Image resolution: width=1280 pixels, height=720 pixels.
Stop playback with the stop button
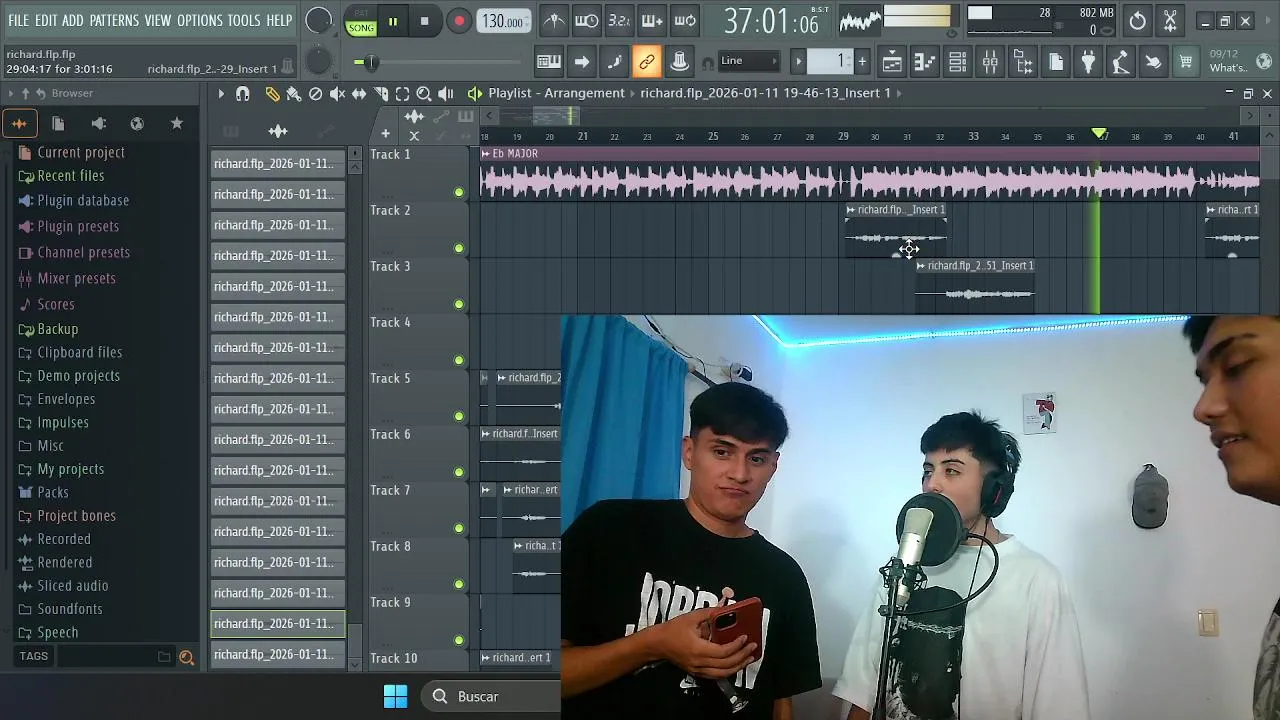(425, 20)
